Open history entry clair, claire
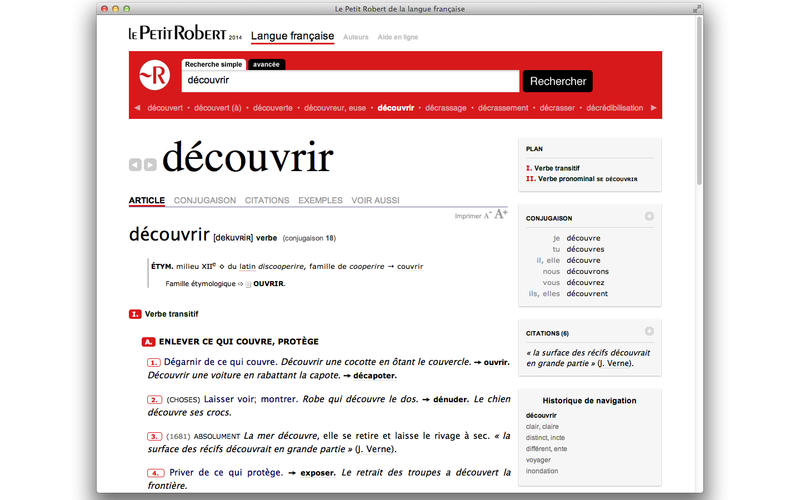 pos(542,427)
